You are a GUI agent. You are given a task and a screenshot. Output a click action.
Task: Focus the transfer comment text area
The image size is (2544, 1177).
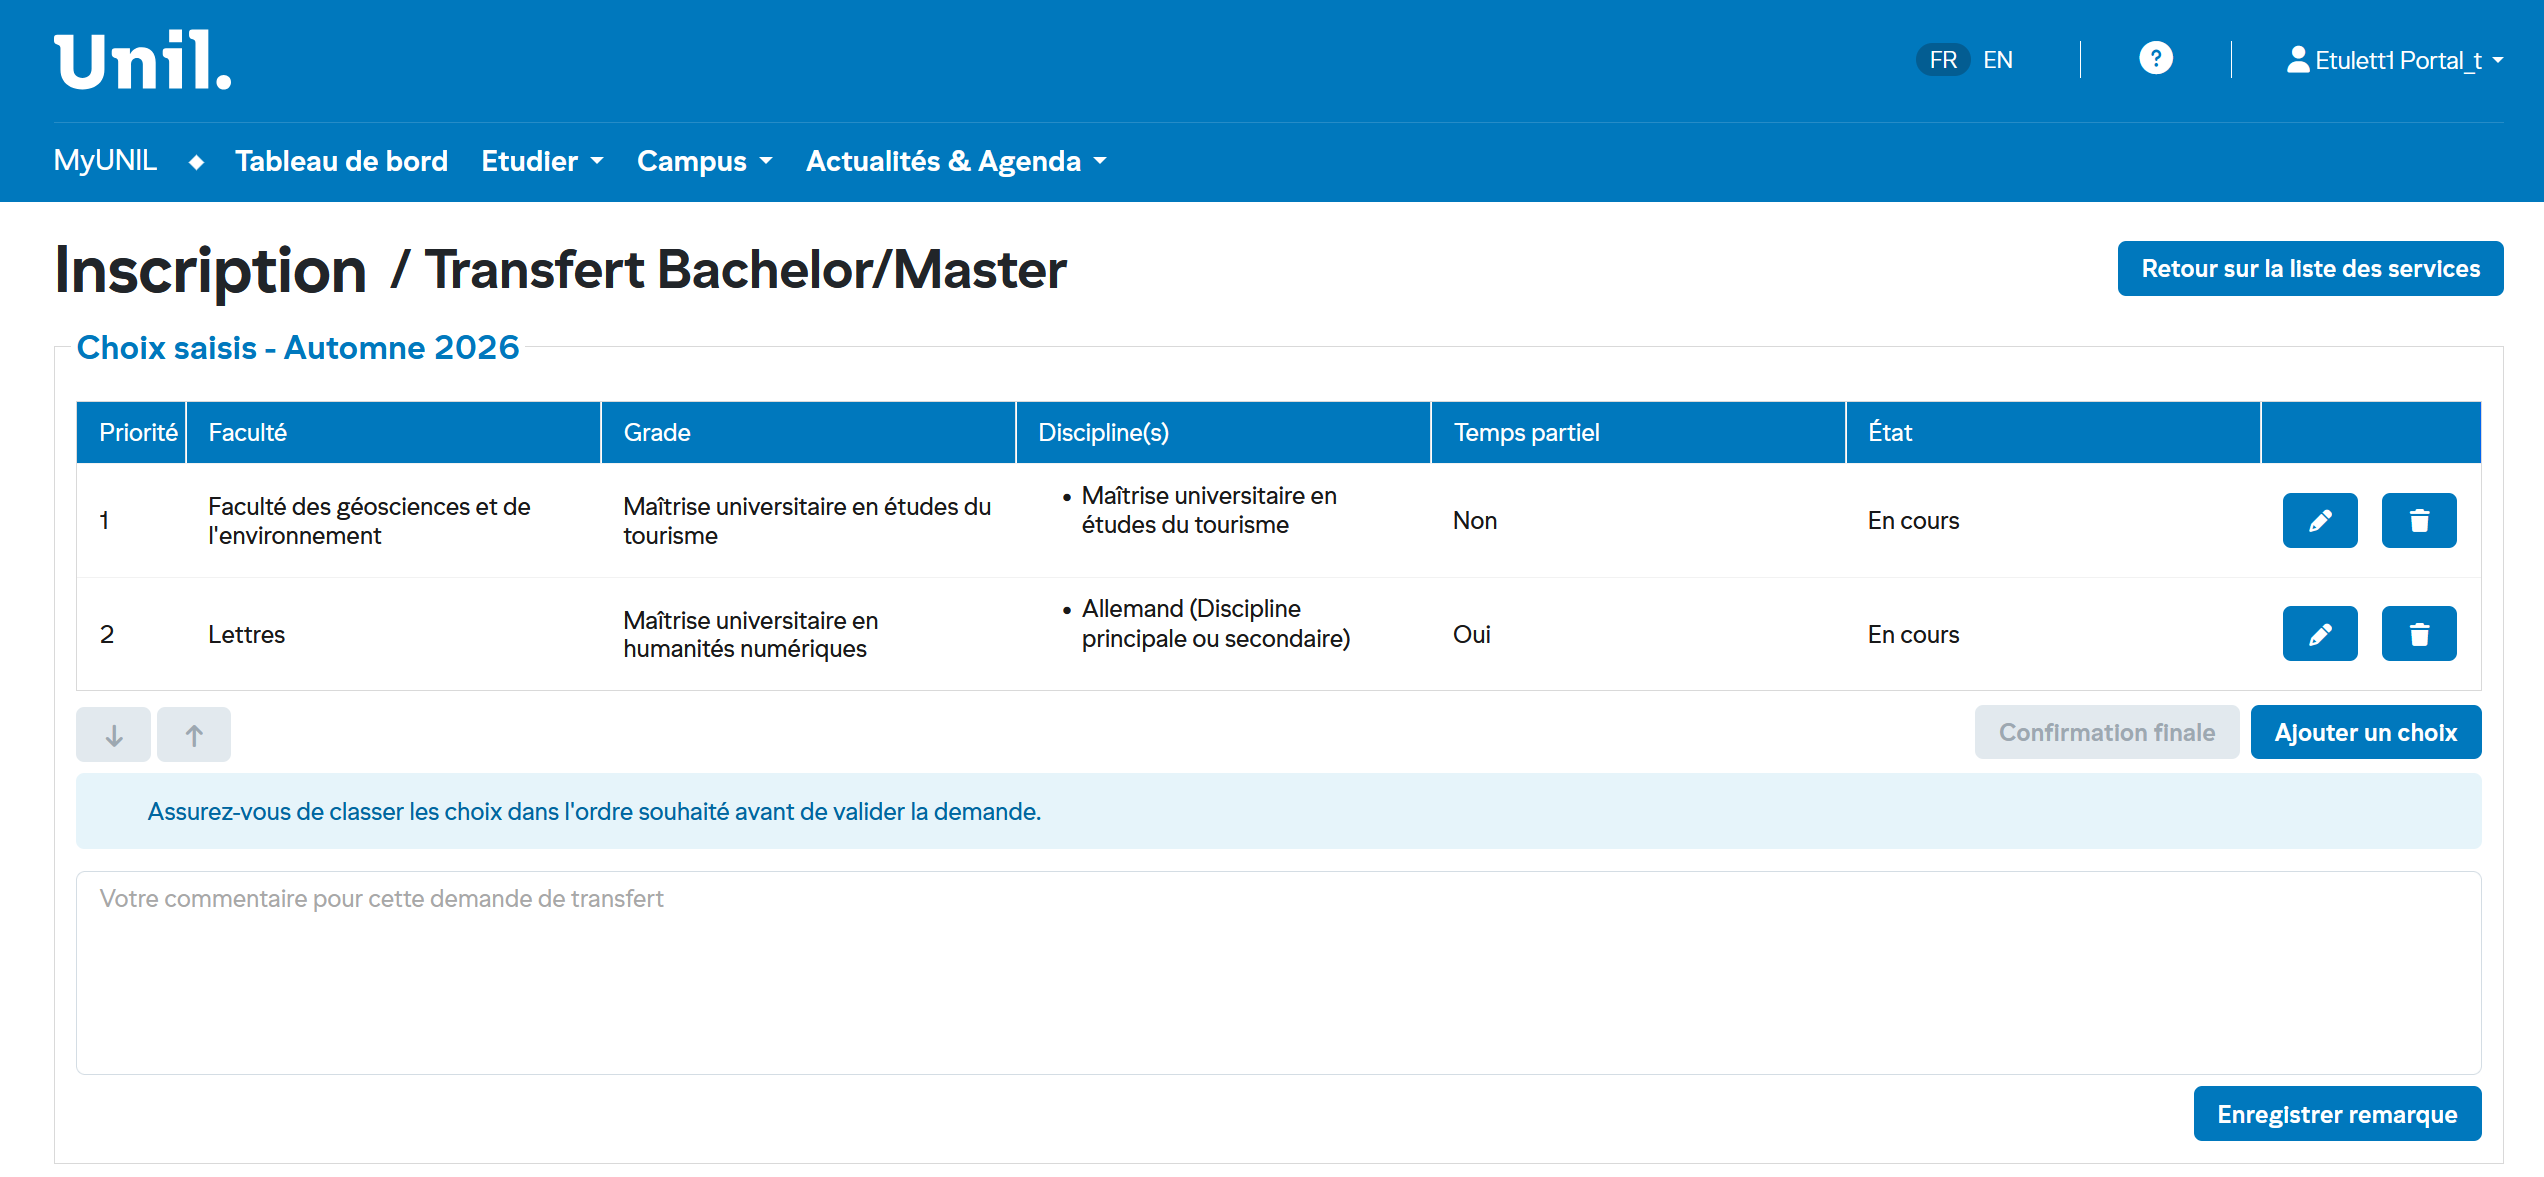[x=1278, y=972]
